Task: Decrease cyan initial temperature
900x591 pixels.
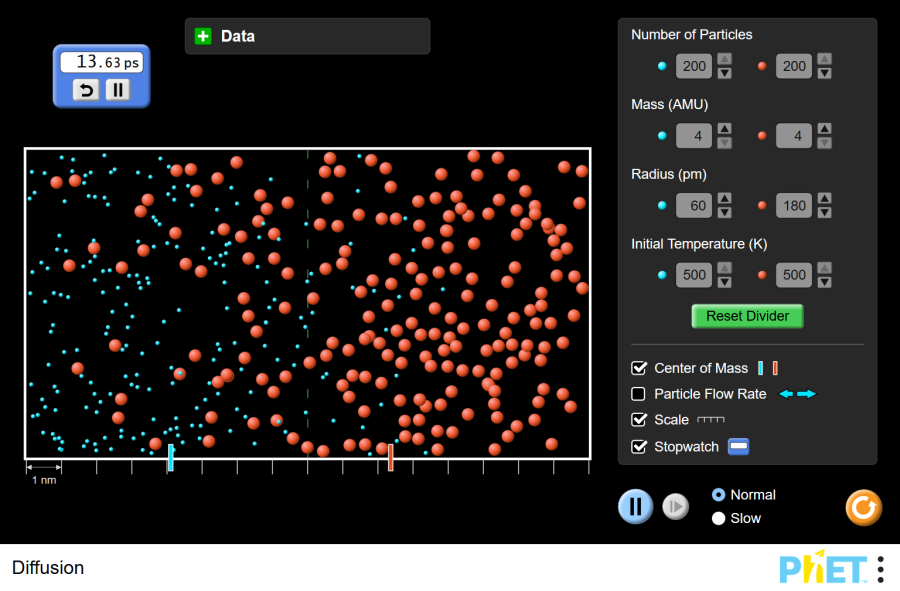Action: click(x=724, y=282)
